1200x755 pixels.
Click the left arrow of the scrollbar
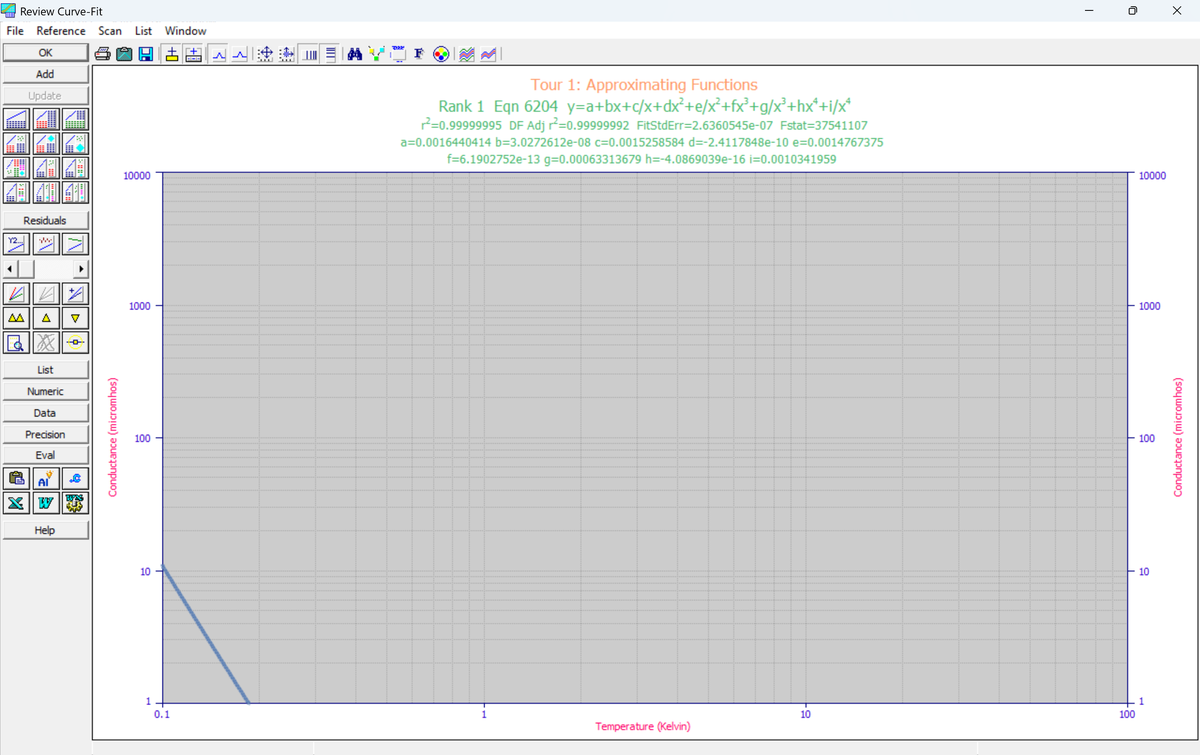[10, 269]
